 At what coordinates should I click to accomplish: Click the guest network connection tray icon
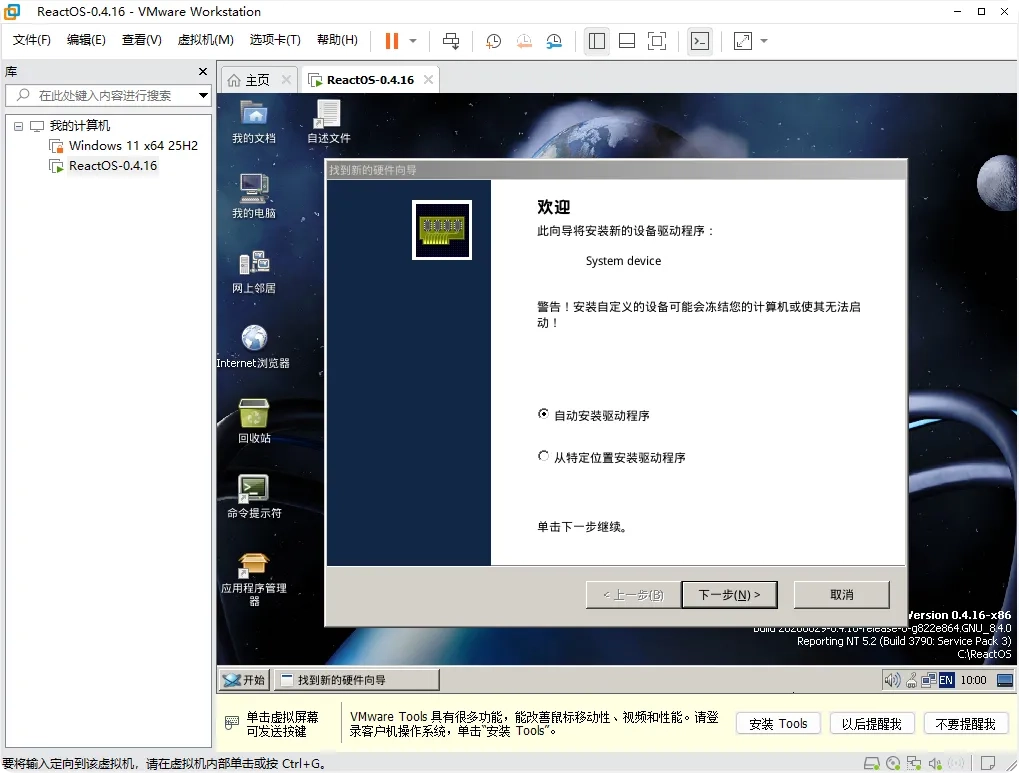(929, 680)
